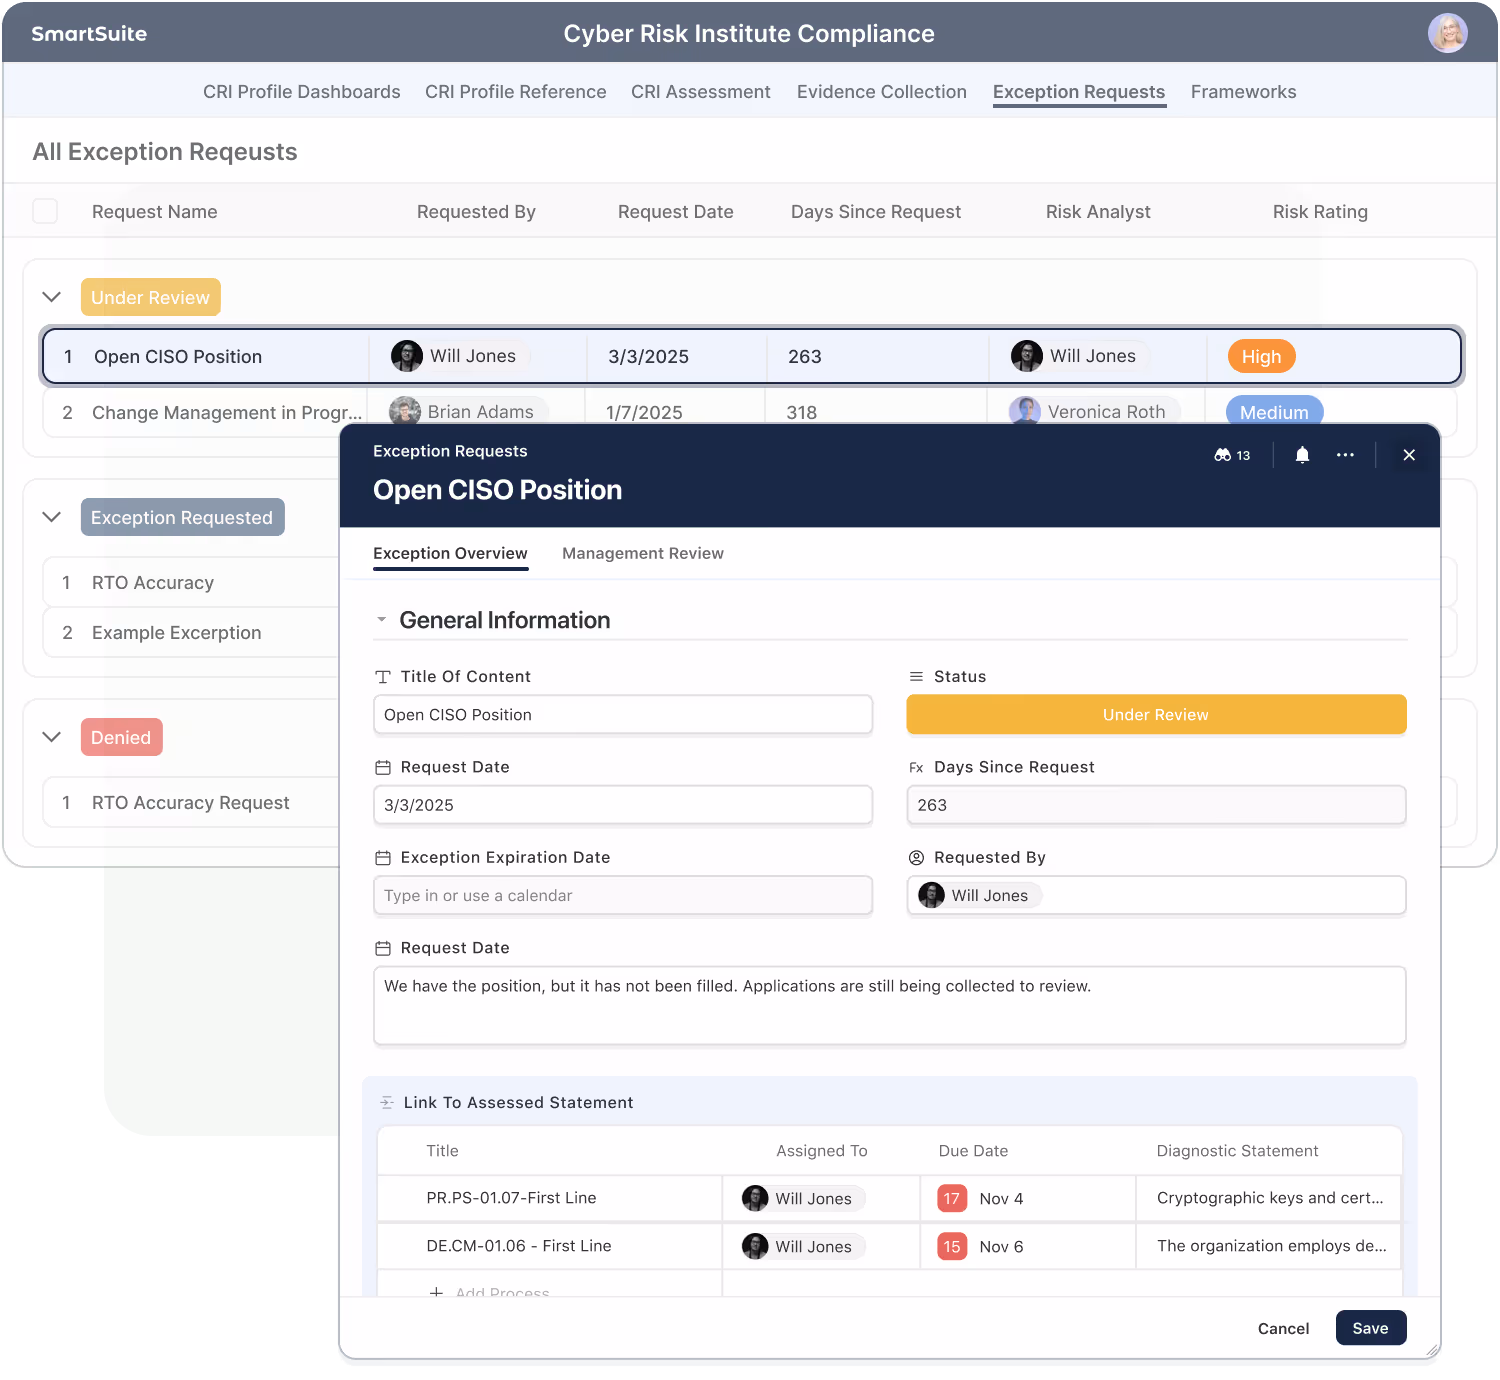Viewport: 1500px width, 1380px height.
Task: Click Will Jones avatar in DE.CM-01.06 row
Action: [755, 1246]
